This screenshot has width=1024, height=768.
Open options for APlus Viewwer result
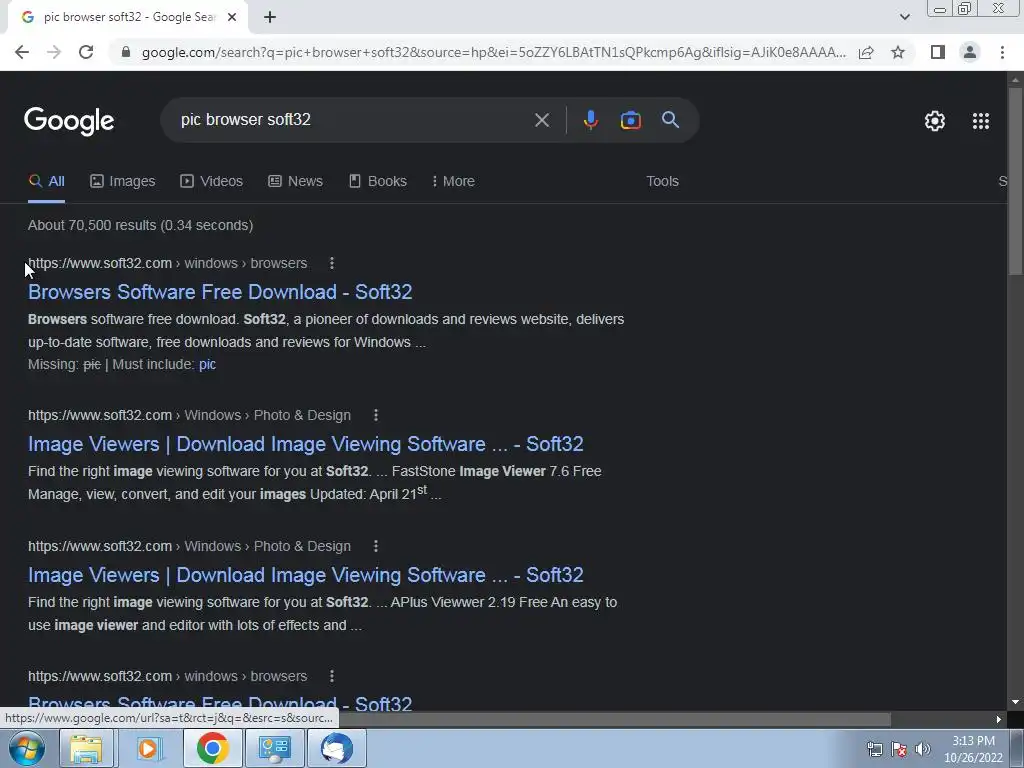point(376,546)
